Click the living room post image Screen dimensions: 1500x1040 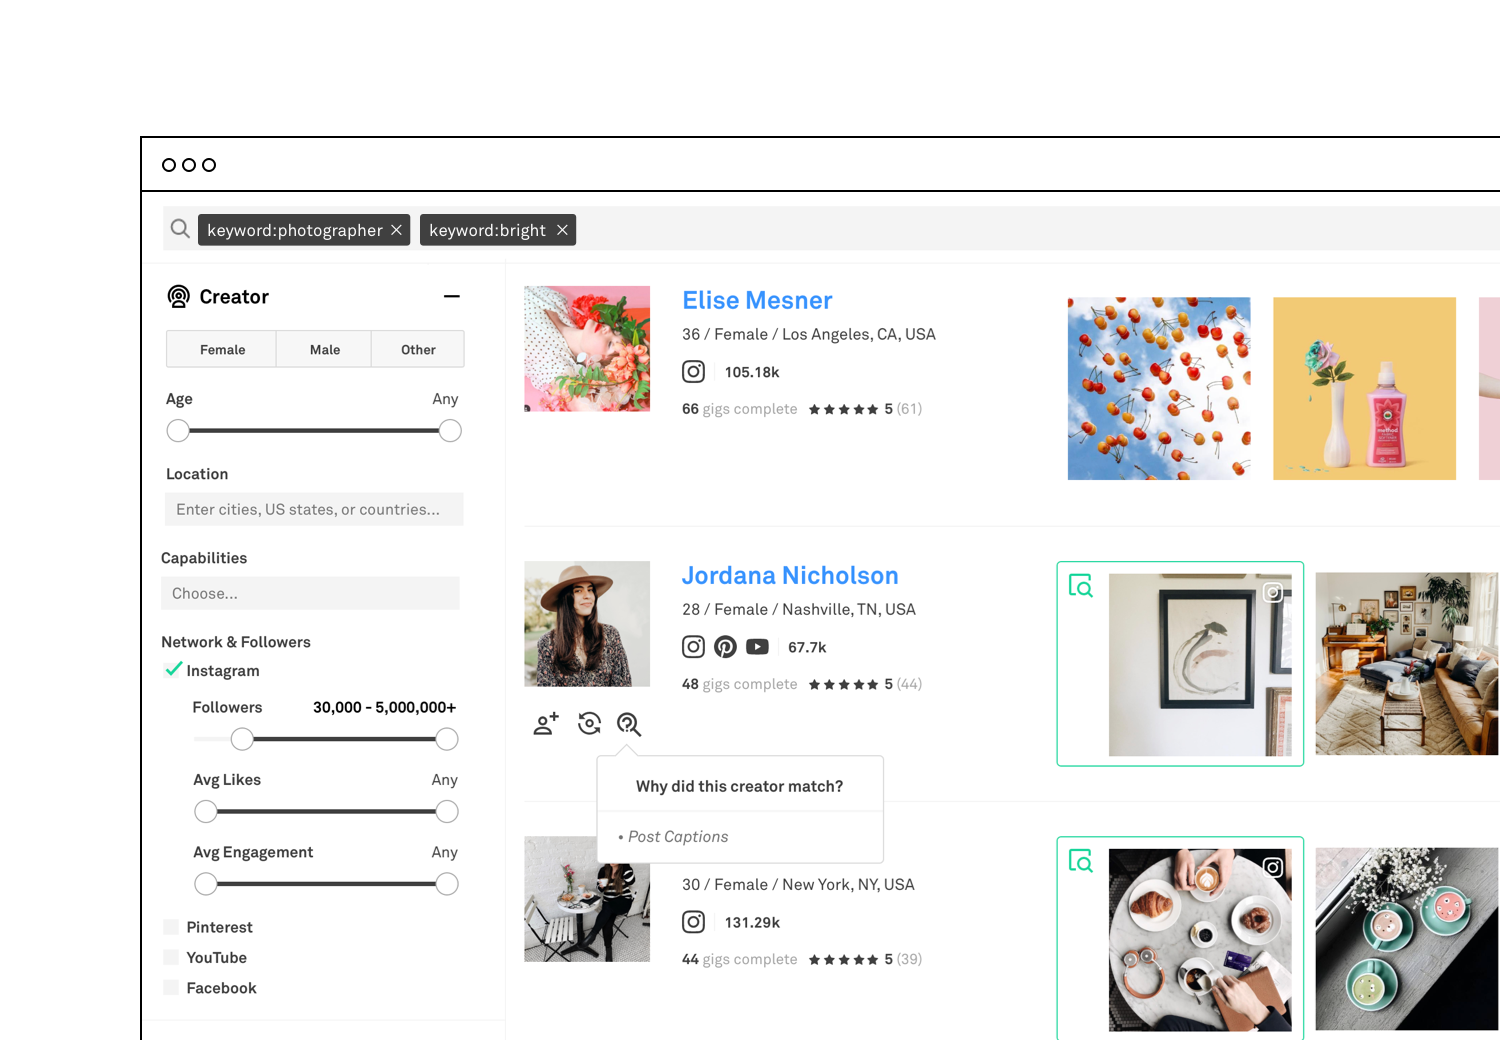point(1407,664)
